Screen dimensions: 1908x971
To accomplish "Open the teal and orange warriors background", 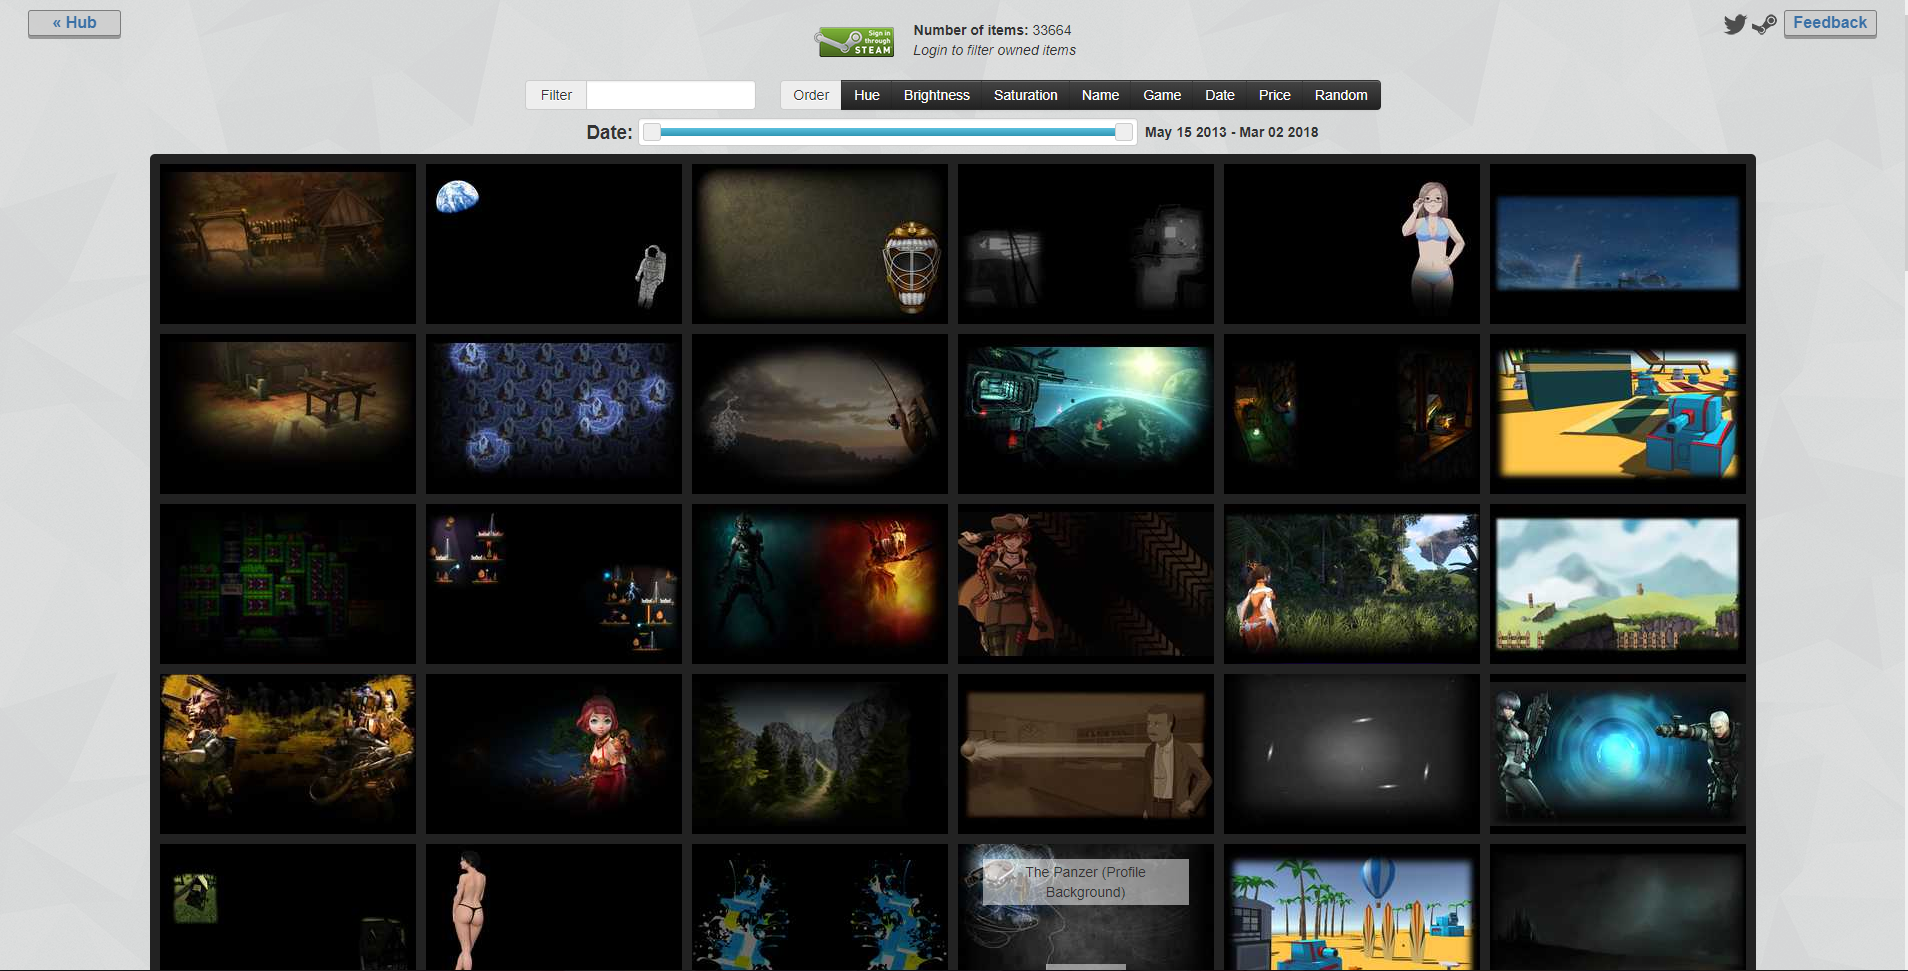I will tap(820, 584).
